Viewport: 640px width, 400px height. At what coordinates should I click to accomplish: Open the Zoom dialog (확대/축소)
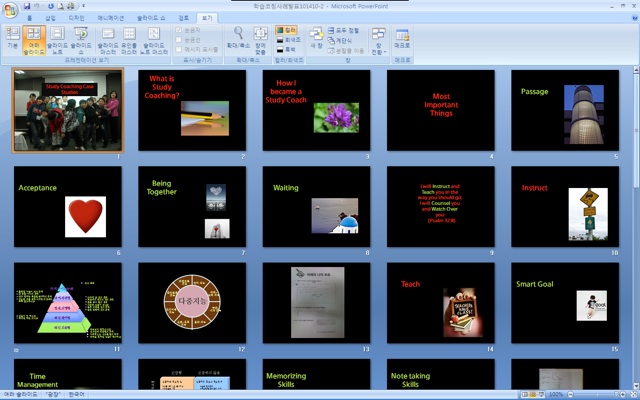tap(238, 38)
